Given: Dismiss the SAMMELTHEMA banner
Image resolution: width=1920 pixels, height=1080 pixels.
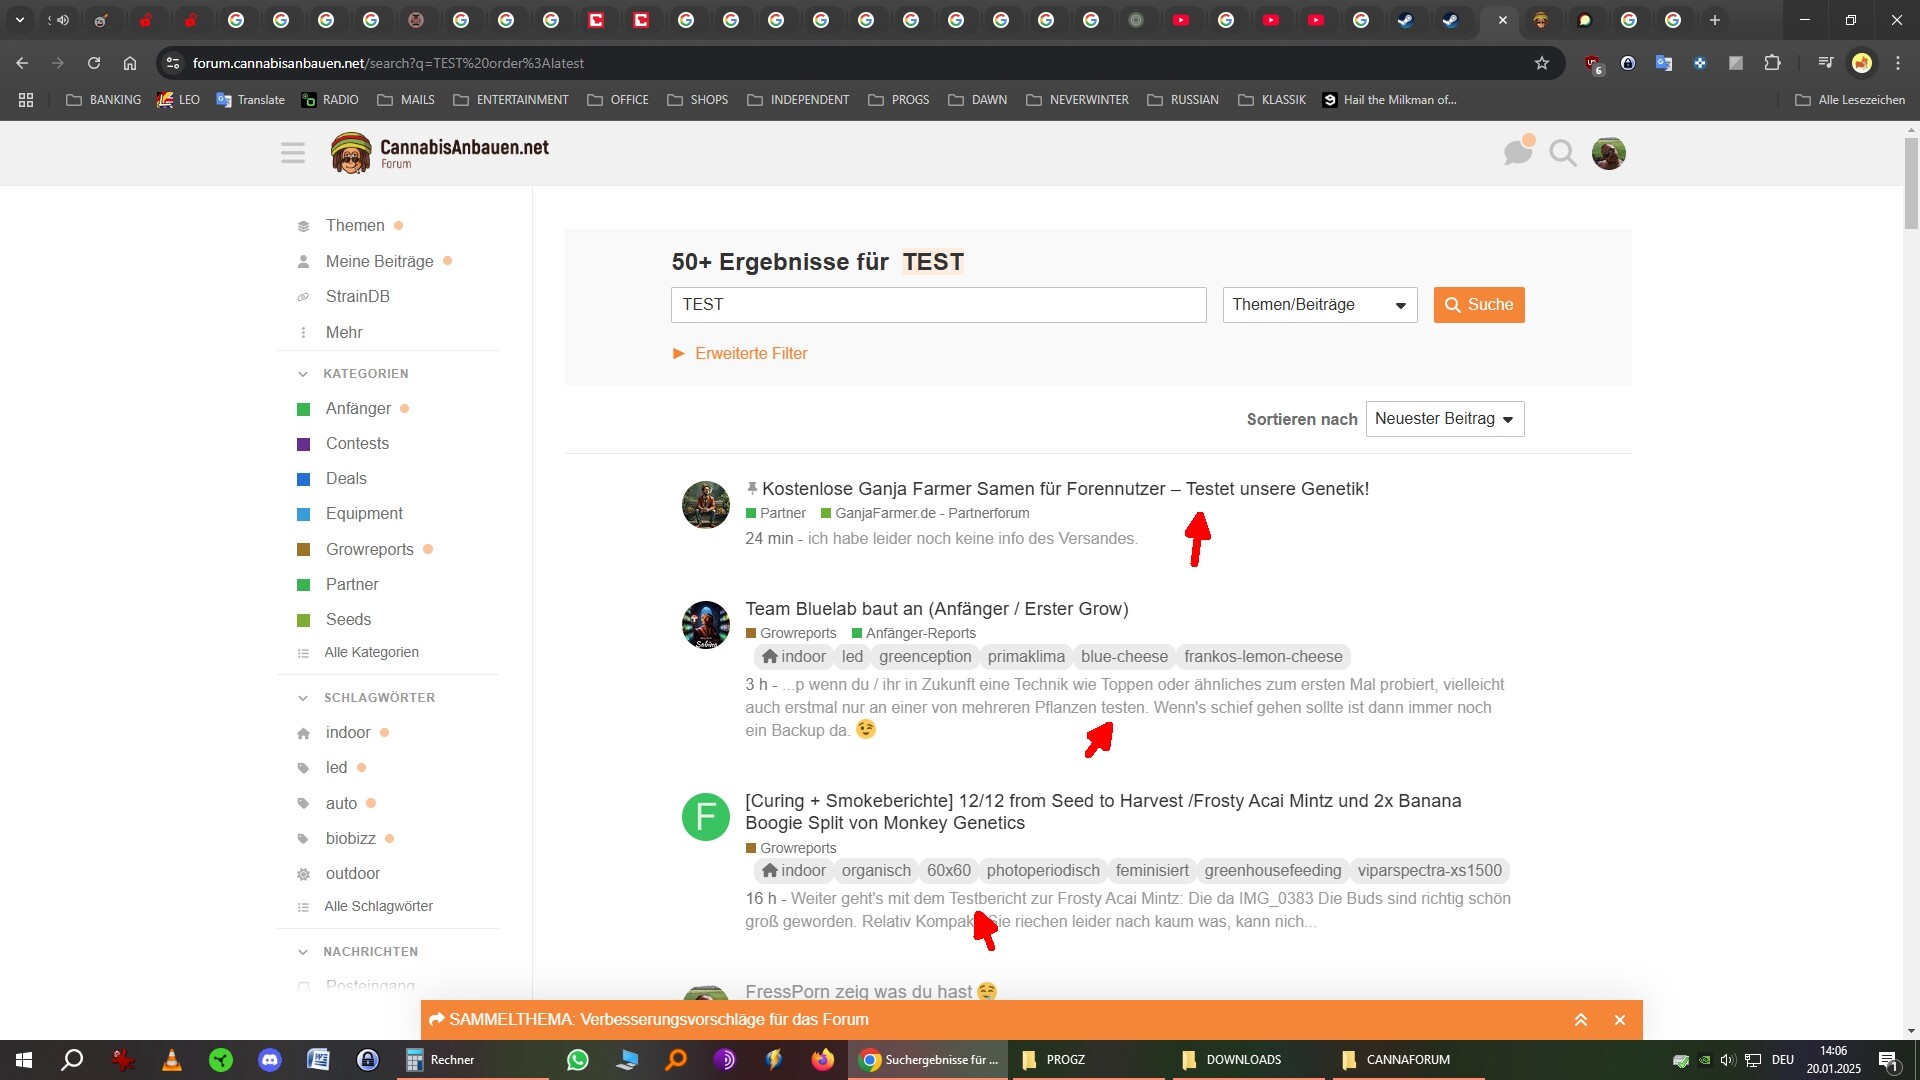Looking at the screenshot, I should pos(1620,1020).
